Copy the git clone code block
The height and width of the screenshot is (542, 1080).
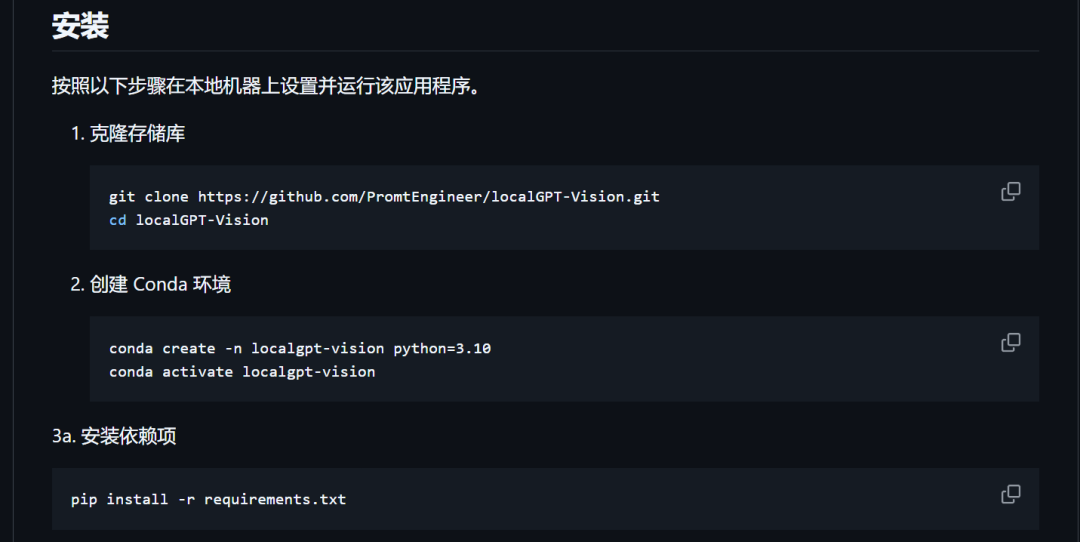click(x=1011, y=191)
